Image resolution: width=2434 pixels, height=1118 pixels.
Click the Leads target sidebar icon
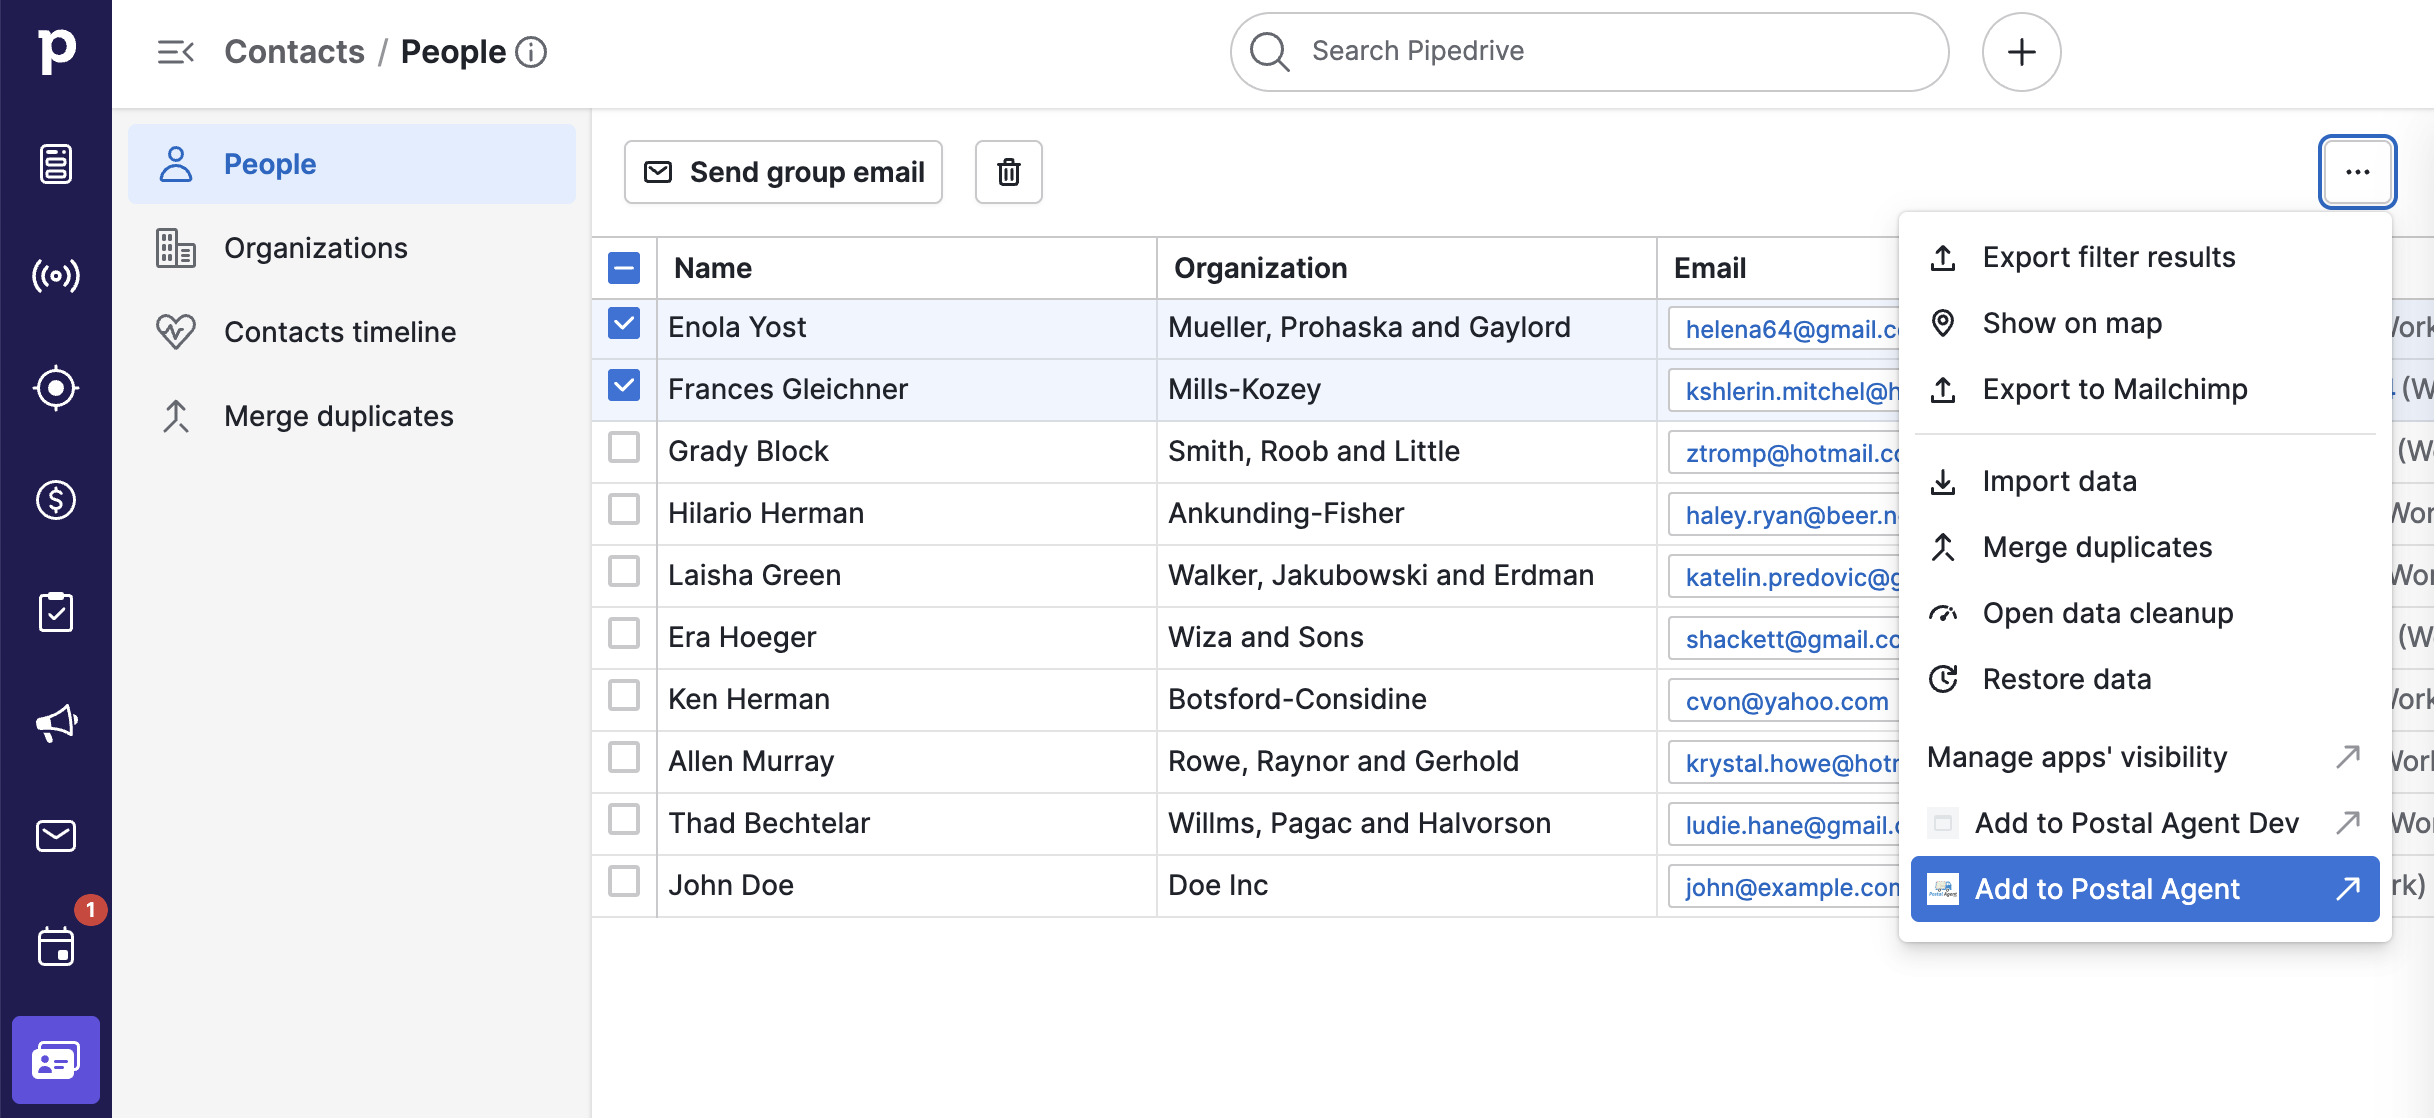click(56, 388)
